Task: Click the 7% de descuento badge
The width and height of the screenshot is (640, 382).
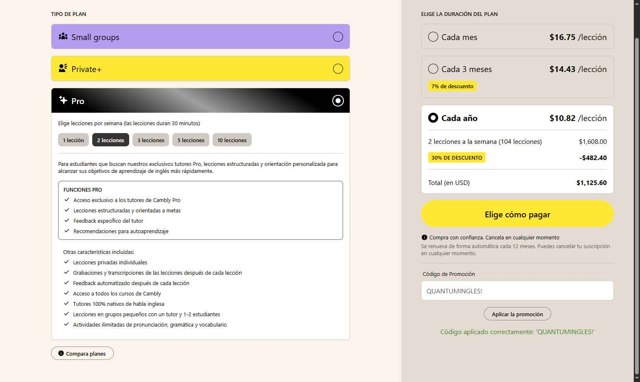Action: (452, 86)
